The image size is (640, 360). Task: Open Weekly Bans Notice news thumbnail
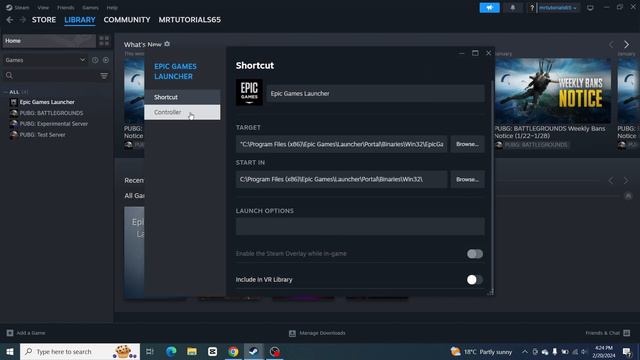click(553, 91)
